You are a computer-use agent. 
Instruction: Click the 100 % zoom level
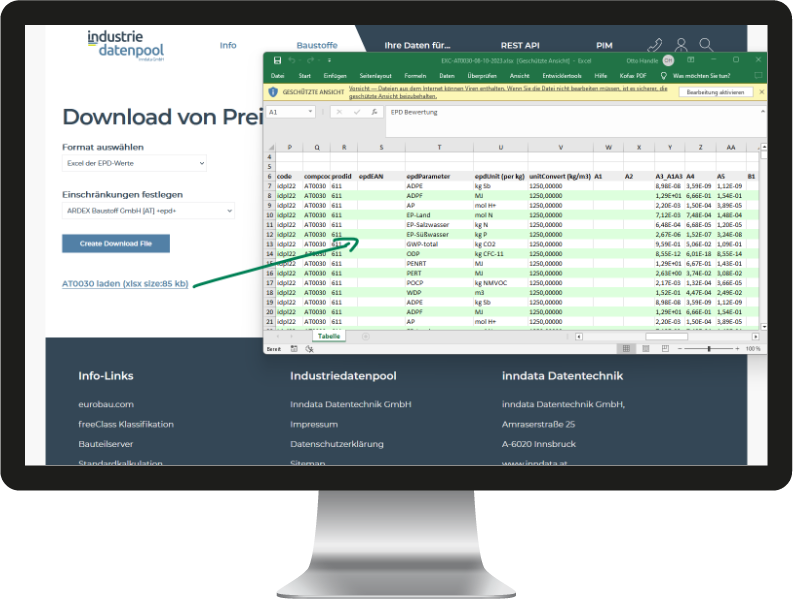(x=753, y=349)
